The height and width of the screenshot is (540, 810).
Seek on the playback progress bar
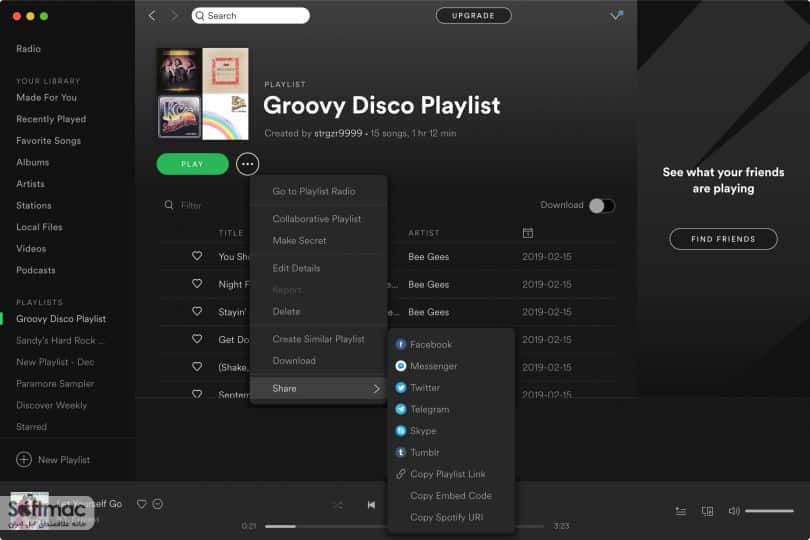click(404, 526)
